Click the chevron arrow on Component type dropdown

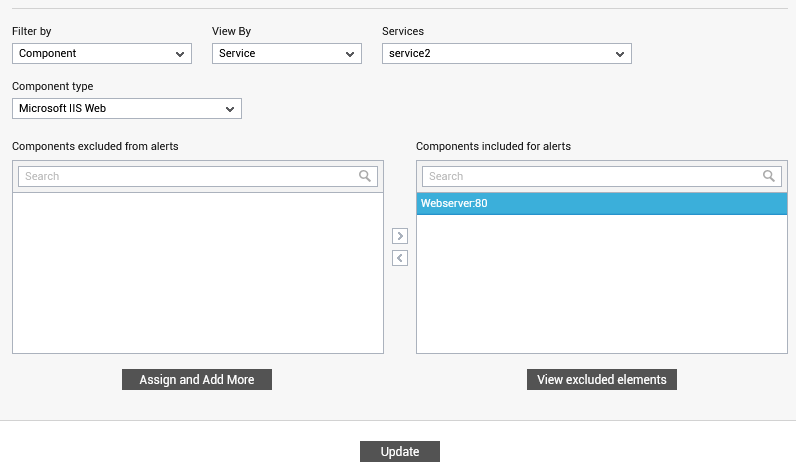pyautogui.click(x=229, y=109)
